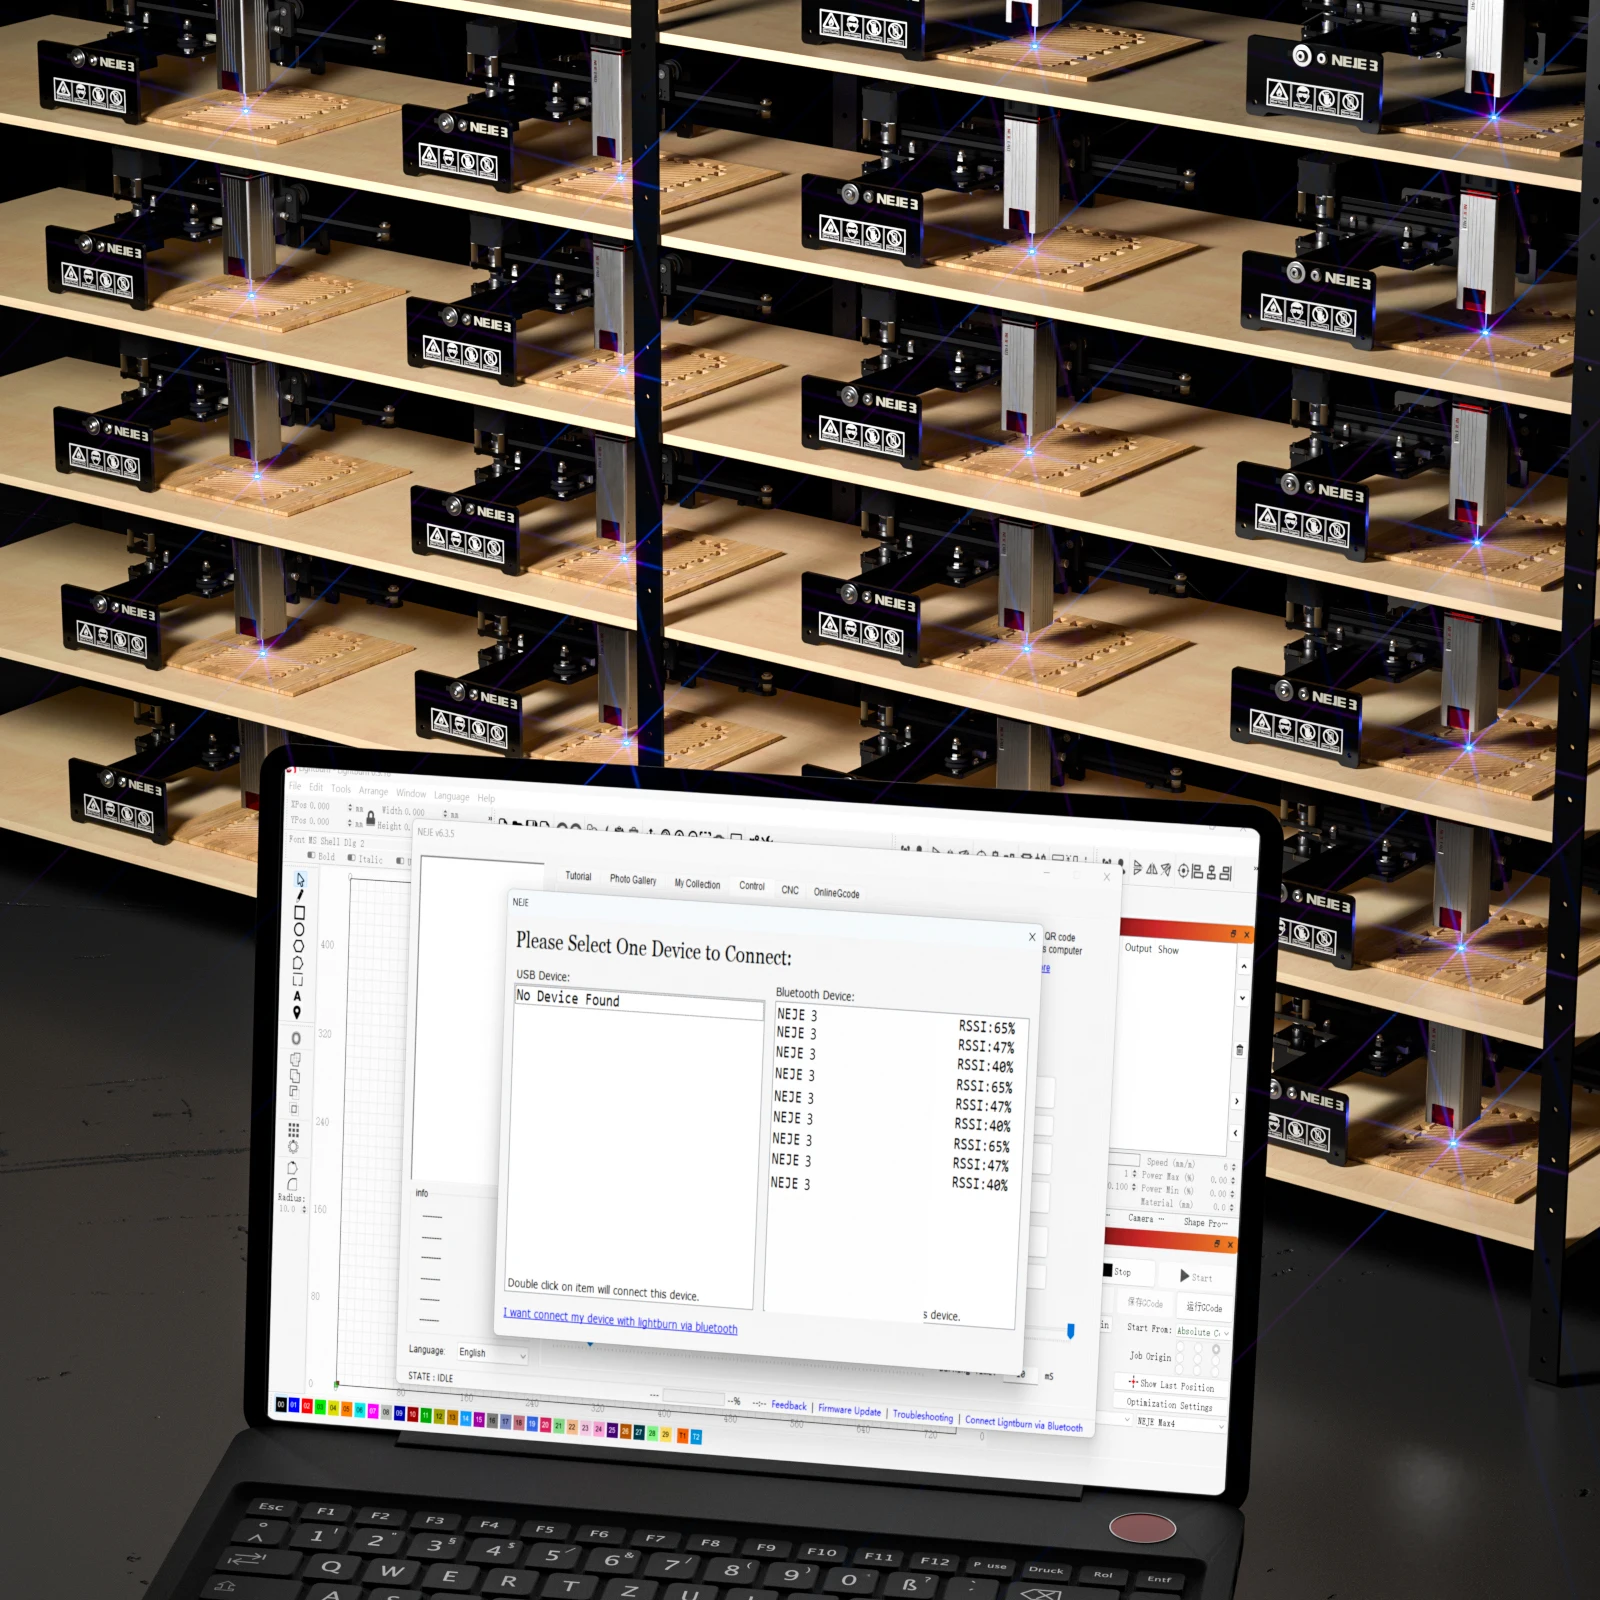Activate the Text tool (A icon)
This screenshot has height=1600, width=1600.
[x=297, y=996]
